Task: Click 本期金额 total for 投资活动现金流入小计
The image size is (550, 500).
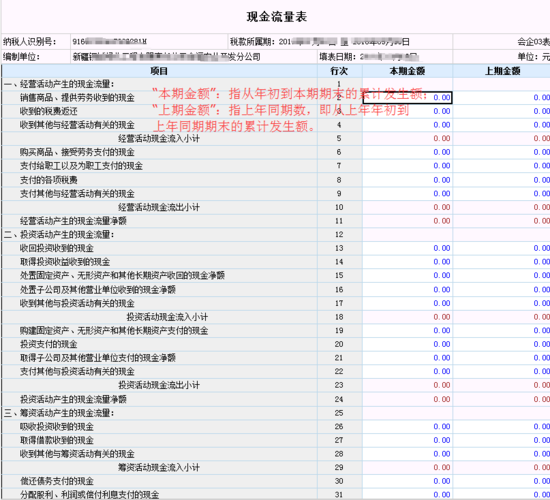Action: pyautogui.click(x=407, y=317)
